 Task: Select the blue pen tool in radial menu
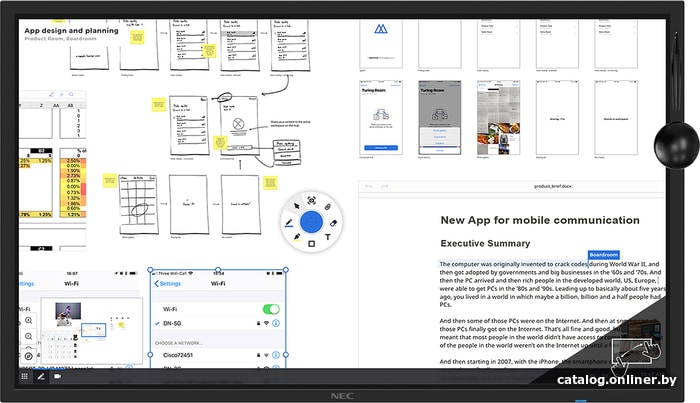(289, 223)
